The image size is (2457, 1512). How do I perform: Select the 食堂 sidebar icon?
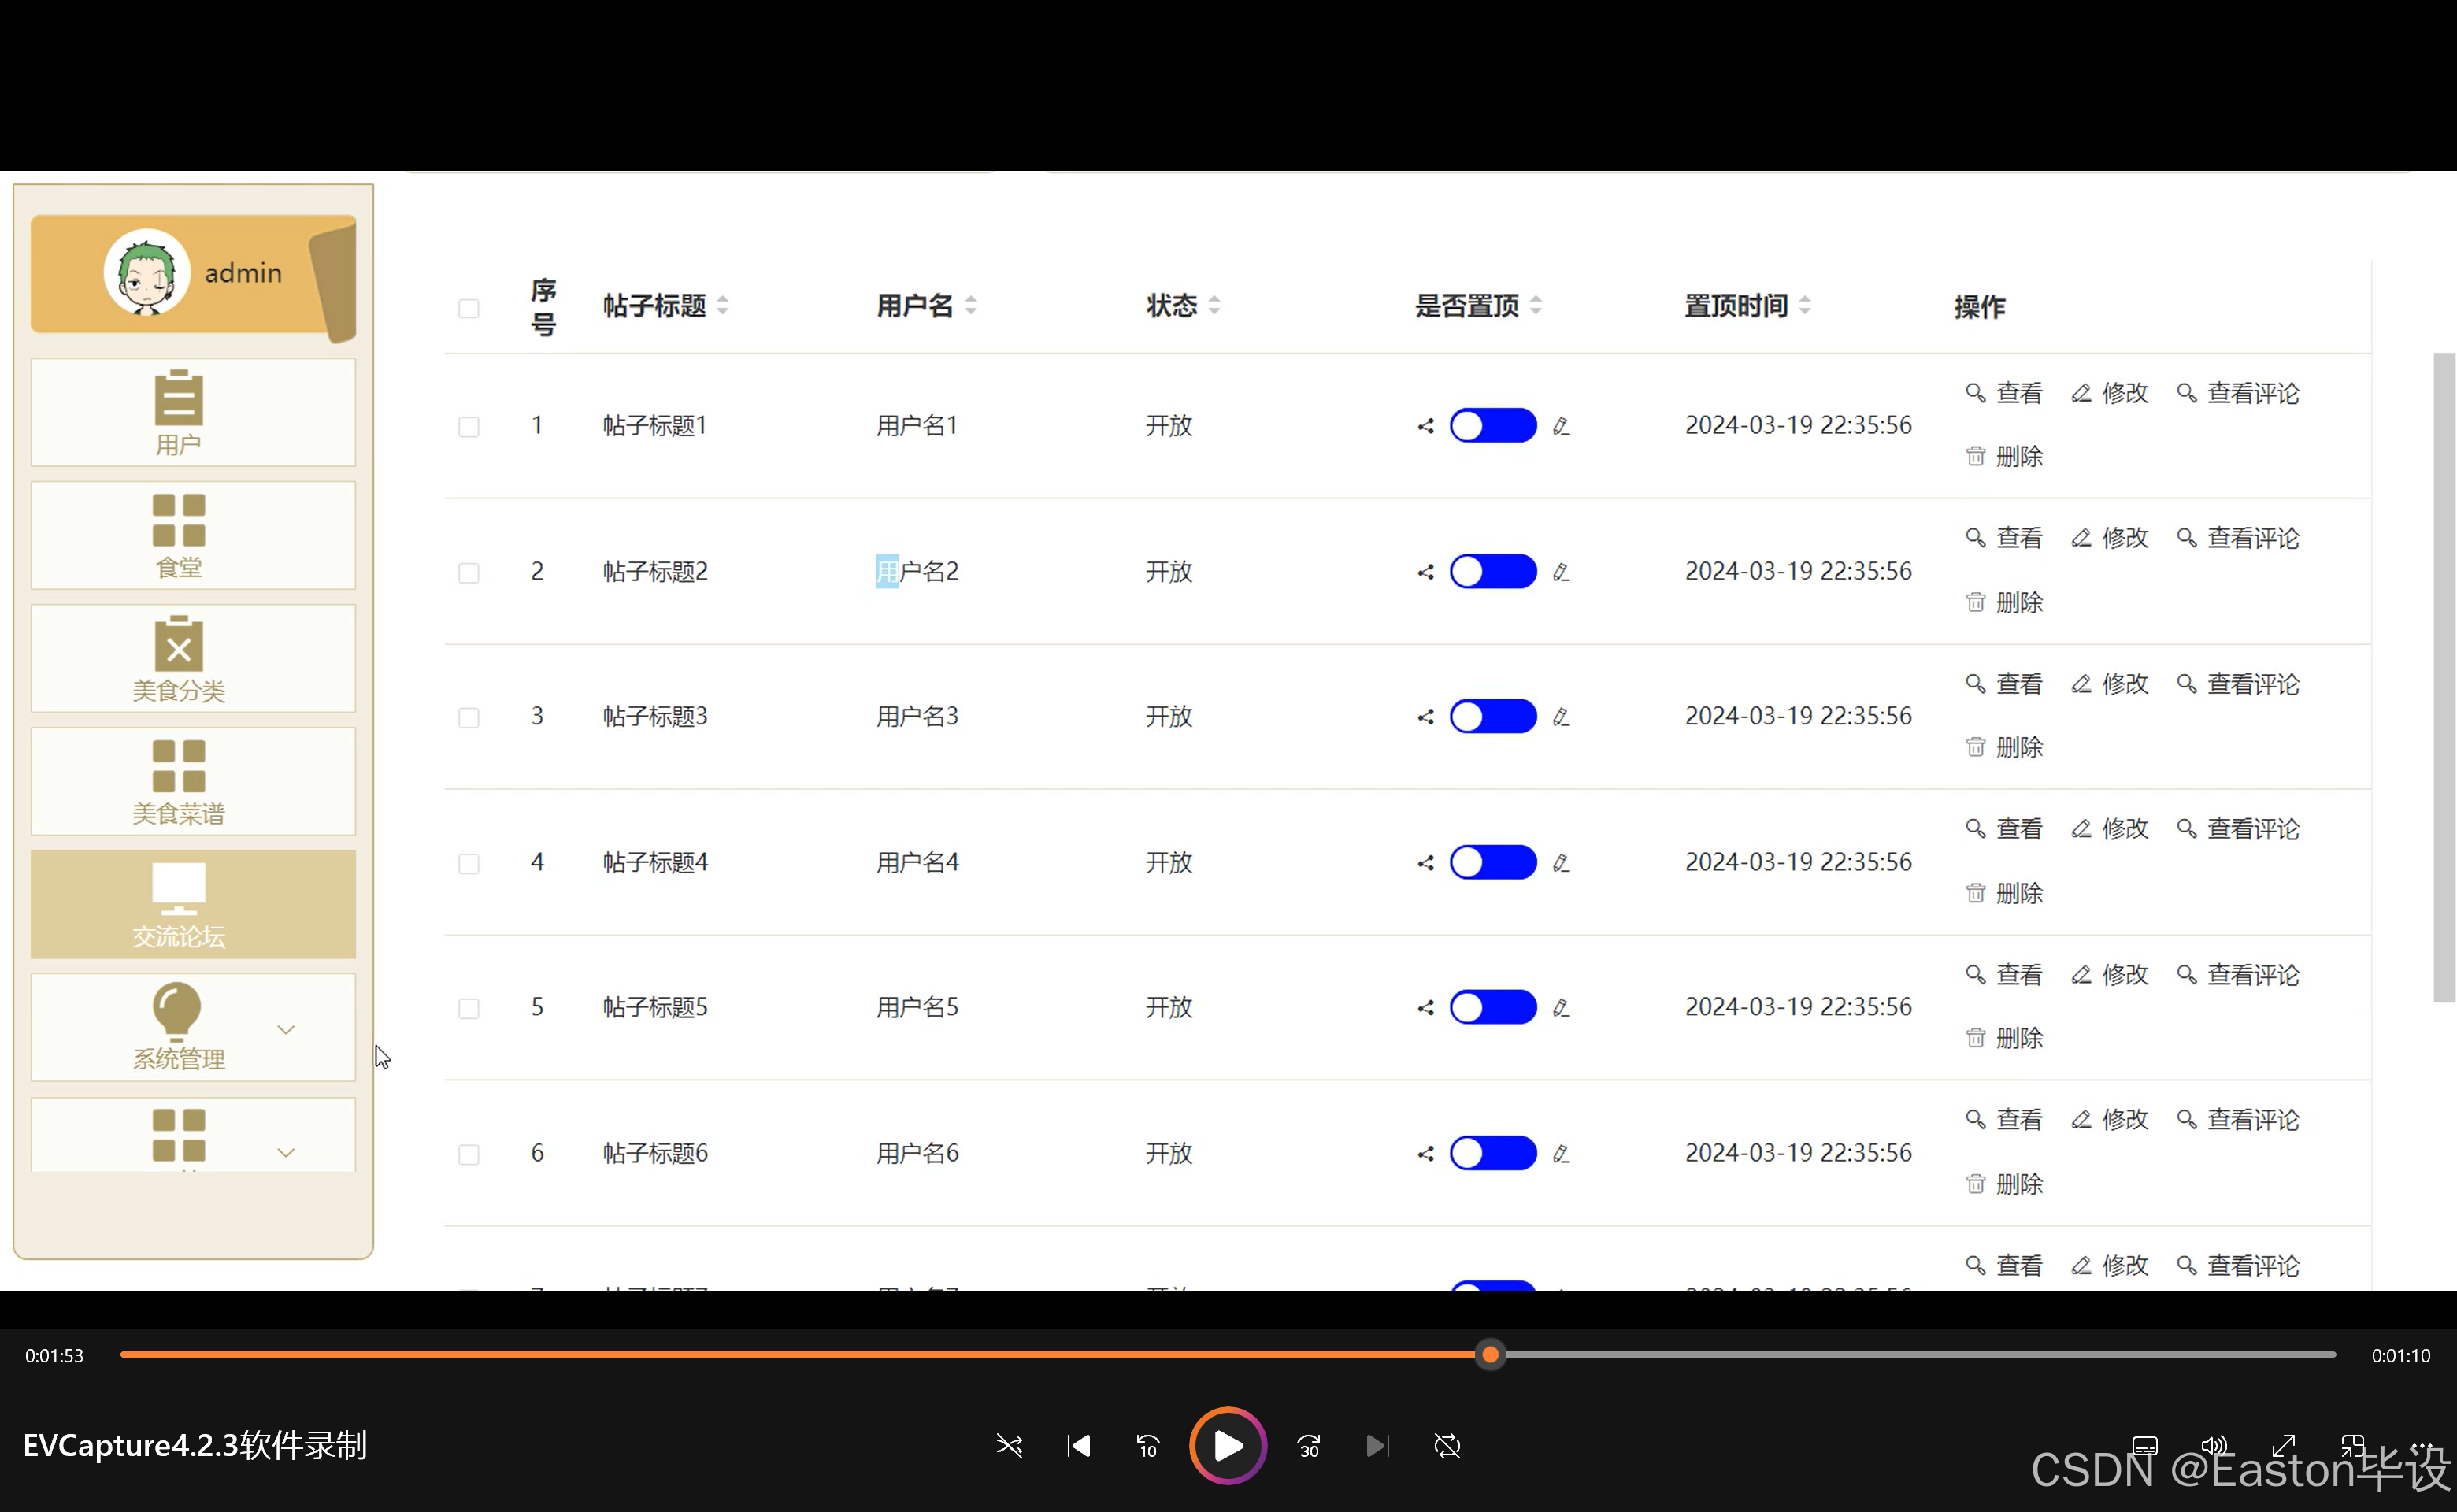tap(180, 535)
